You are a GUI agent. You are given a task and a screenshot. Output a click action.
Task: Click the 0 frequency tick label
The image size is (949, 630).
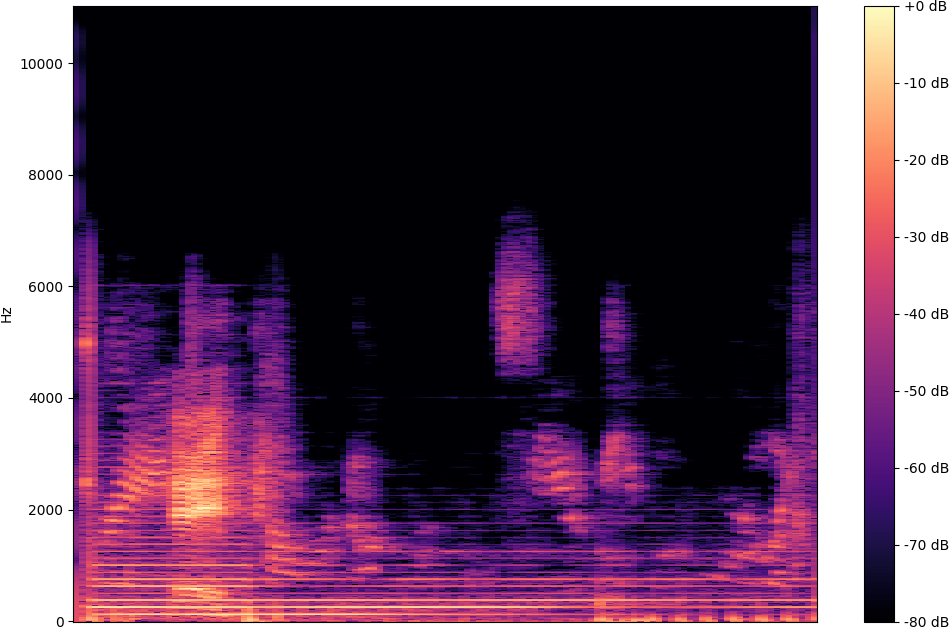pos(59,622)
